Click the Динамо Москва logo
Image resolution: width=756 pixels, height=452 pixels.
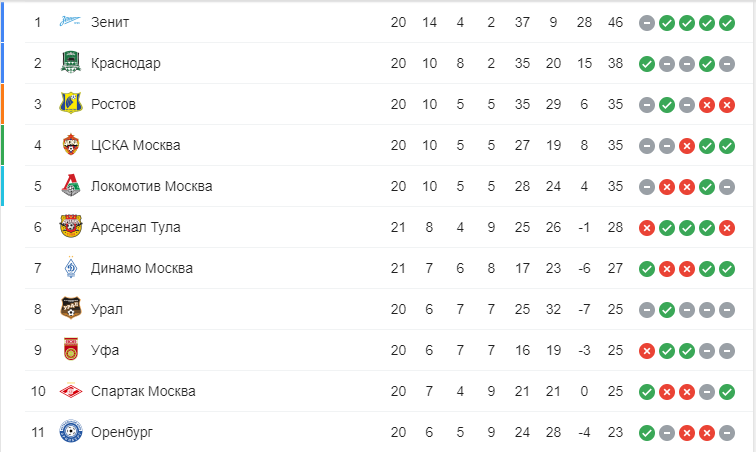[71, 267]
